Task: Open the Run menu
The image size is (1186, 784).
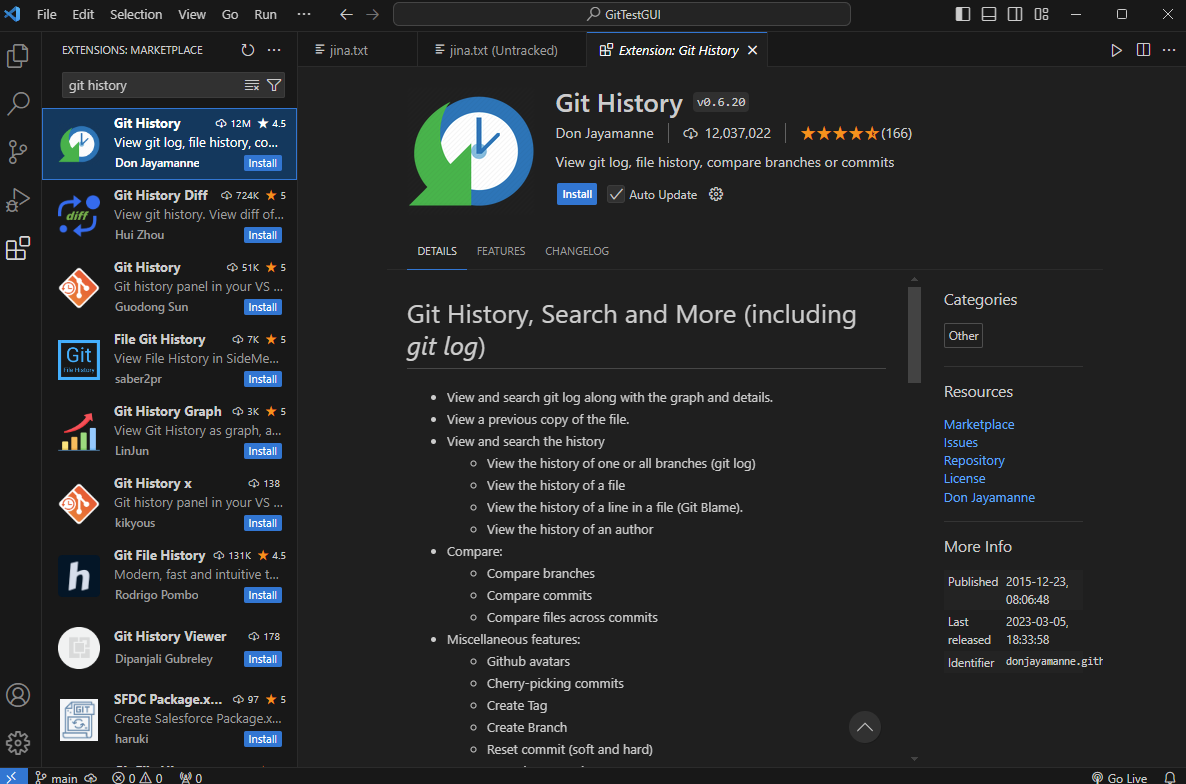Action: pos(265,14)
